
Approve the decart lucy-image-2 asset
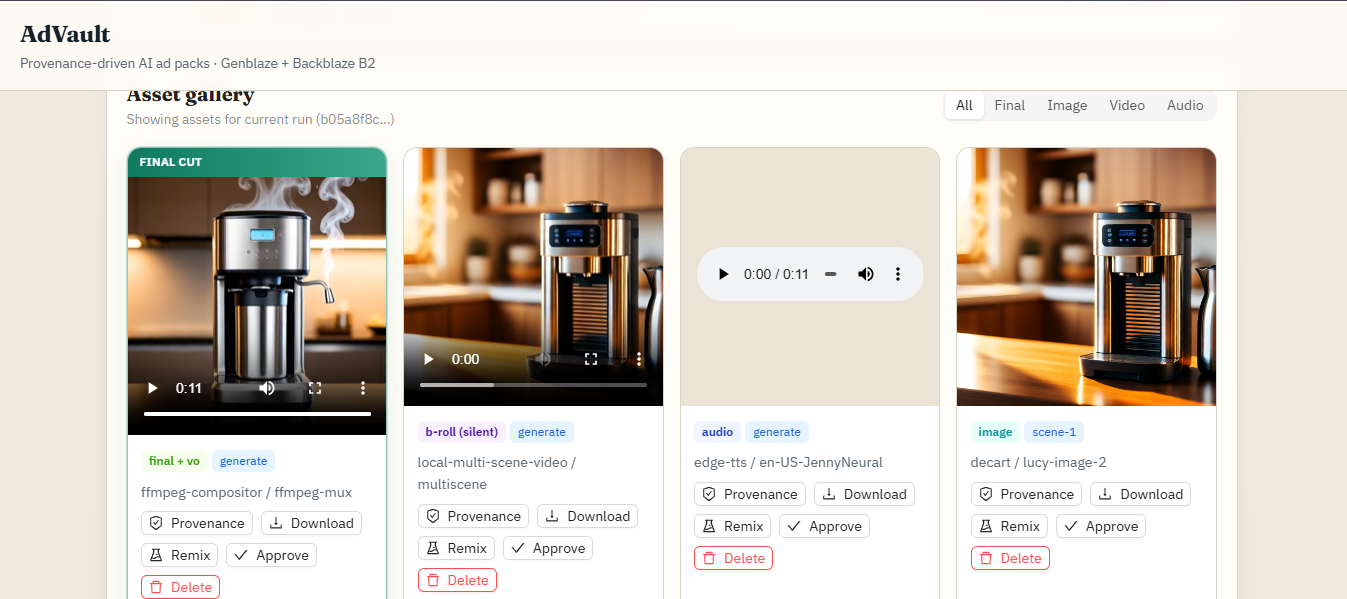coord(1101,526)
